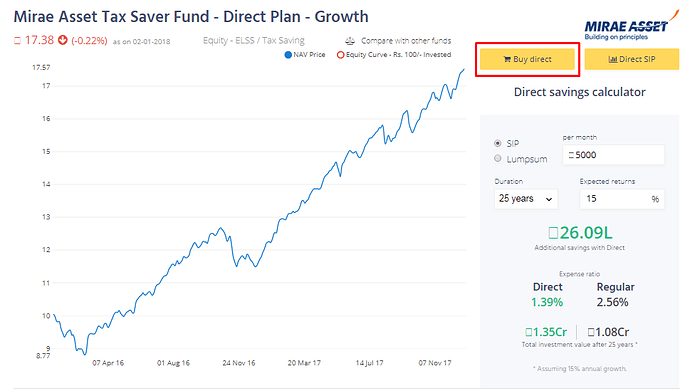
Task: Open the 25 years duration dropdown
Action: click(526, 199)
